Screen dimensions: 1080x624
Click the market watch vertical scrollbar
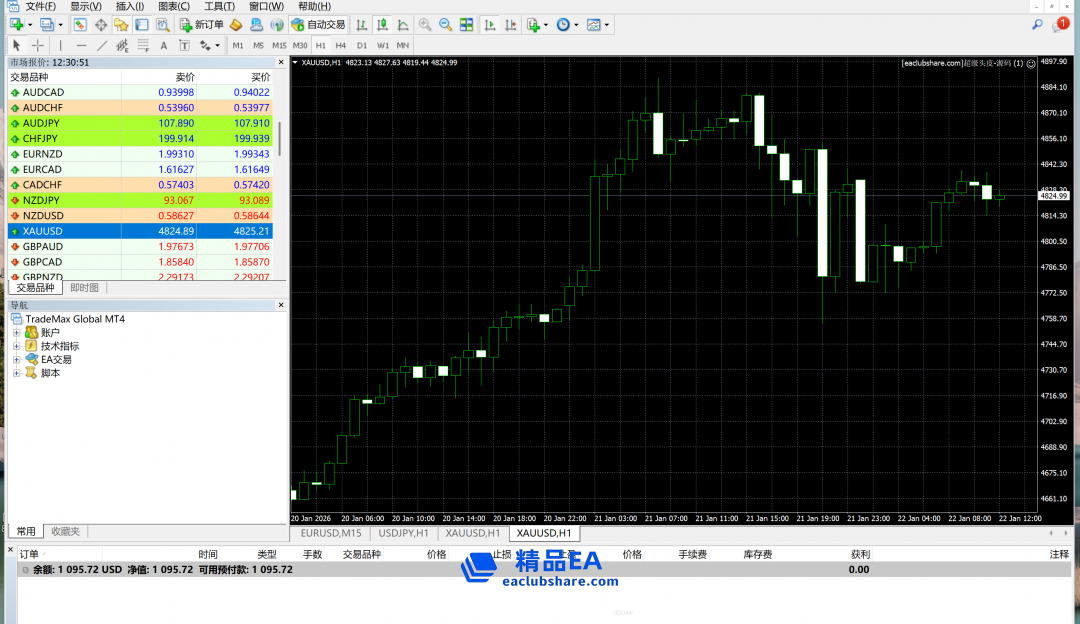(280, 138)
